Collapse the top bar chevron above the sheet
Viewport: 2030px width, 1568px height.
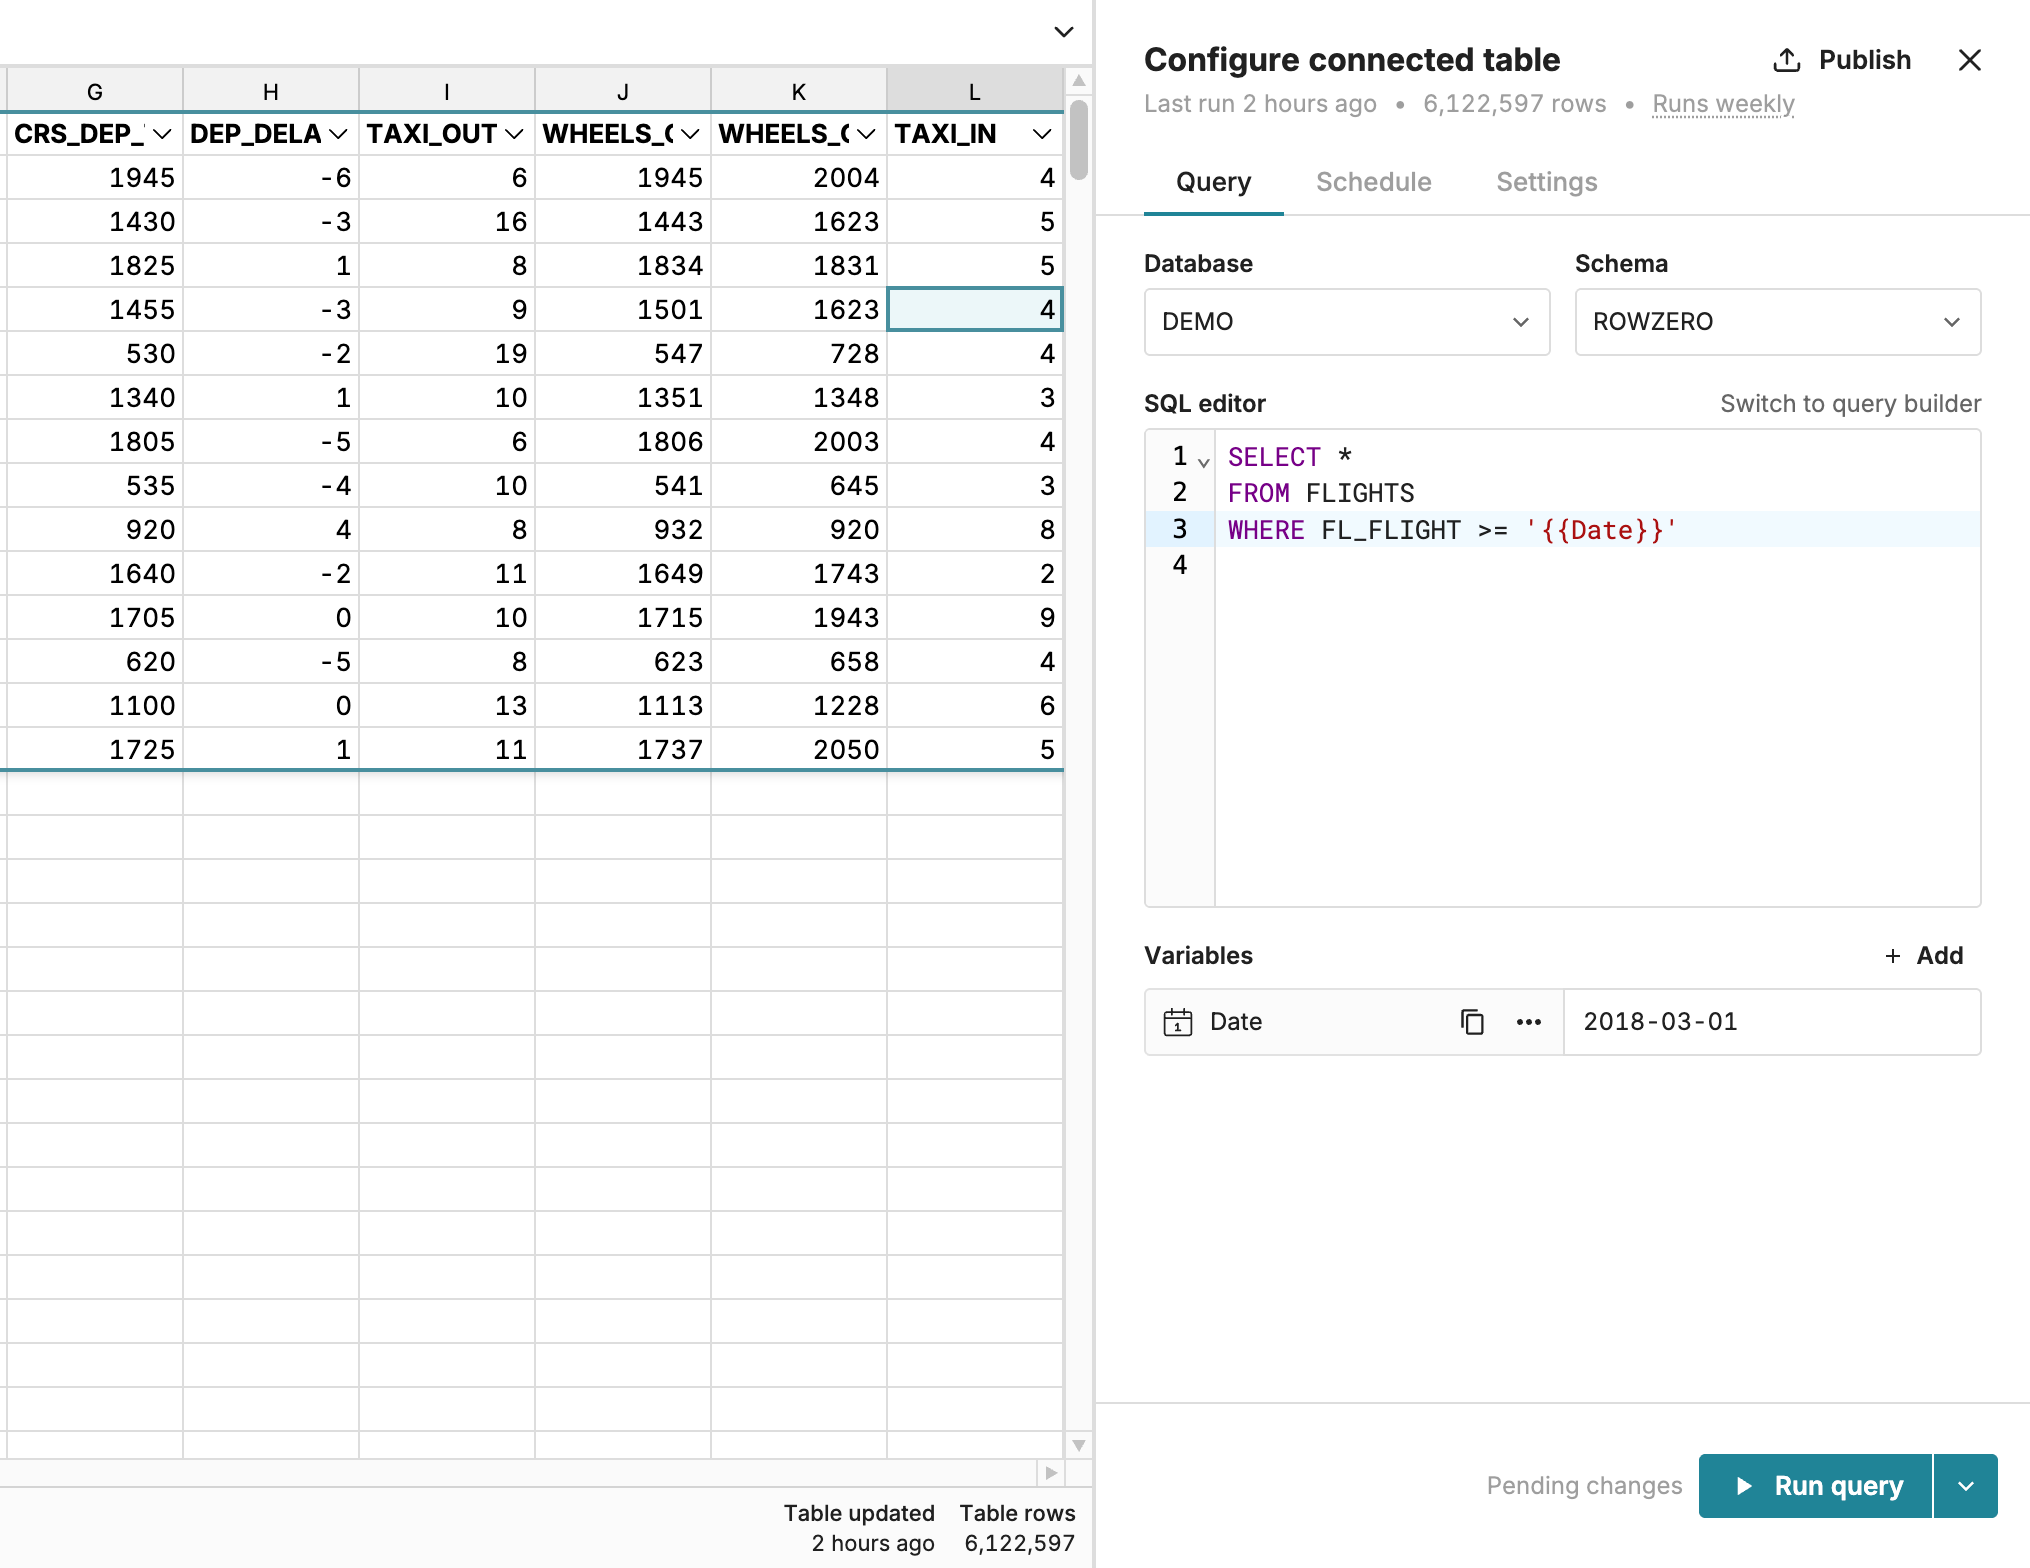(1064, 32)
